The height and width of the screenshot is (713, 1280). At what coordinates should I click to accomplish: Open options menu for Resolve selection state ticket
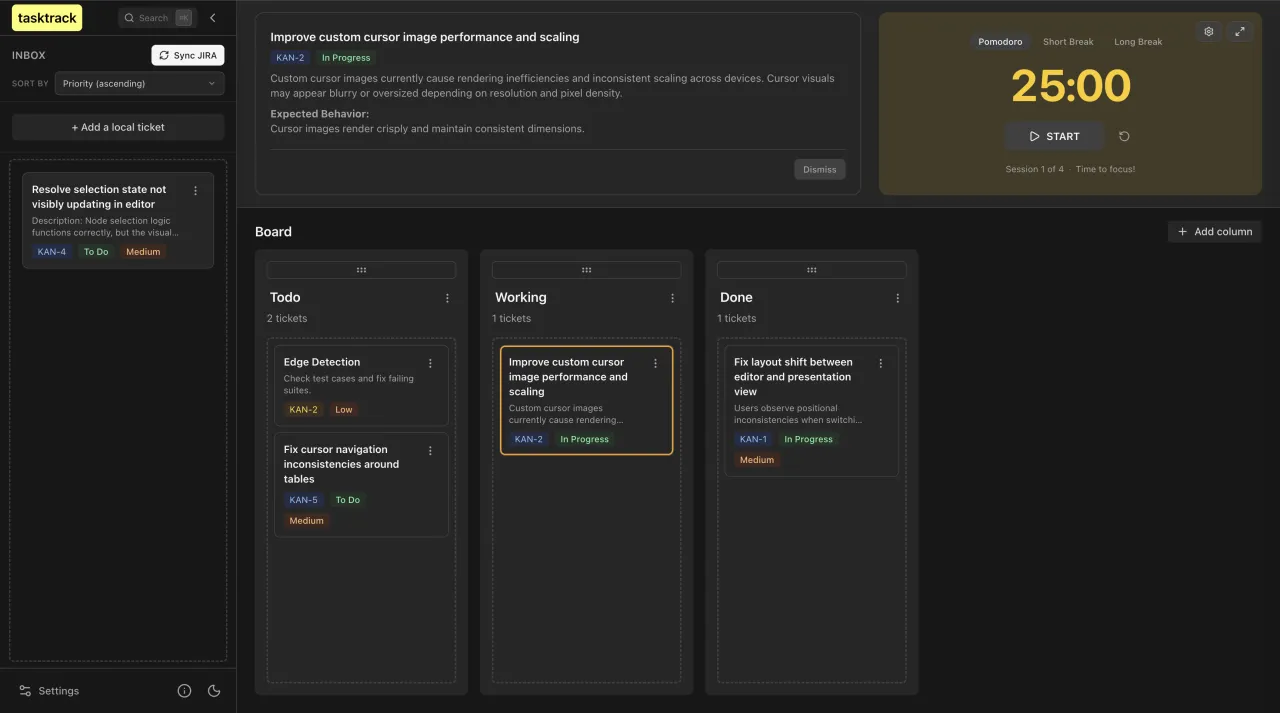pos(195,191)
